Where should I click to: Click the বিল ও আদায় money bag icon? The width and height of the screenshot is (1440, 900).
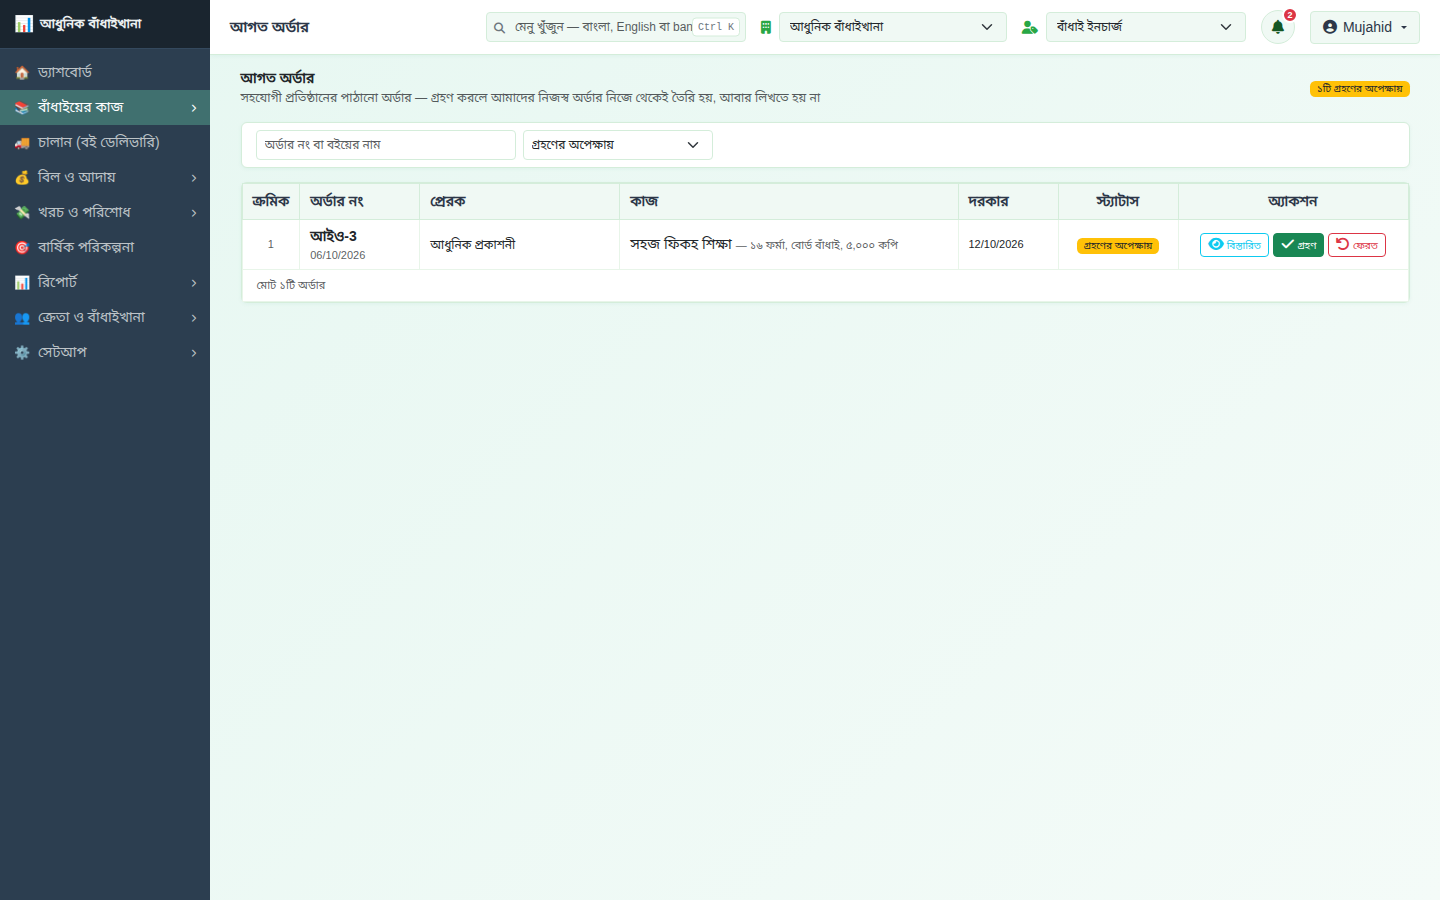tap(22, 178)
